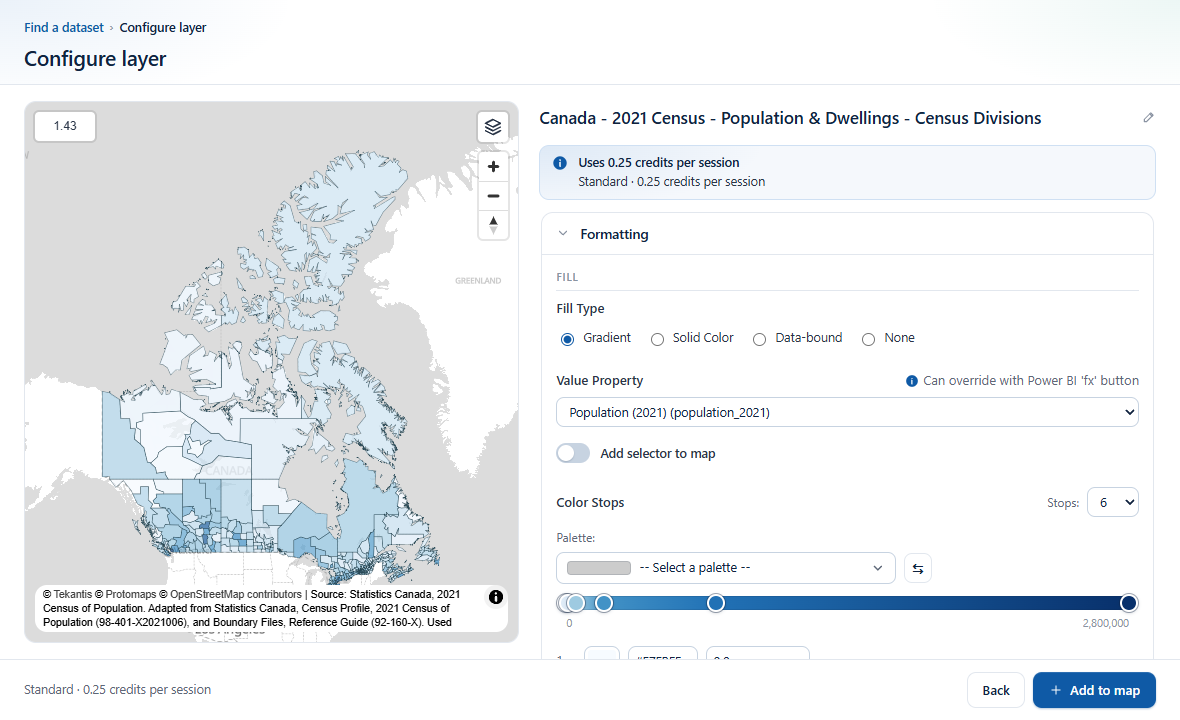This screenshot has width=1180, height=720.
Task: Select Solid Color fill type
Action: (657, 339)
